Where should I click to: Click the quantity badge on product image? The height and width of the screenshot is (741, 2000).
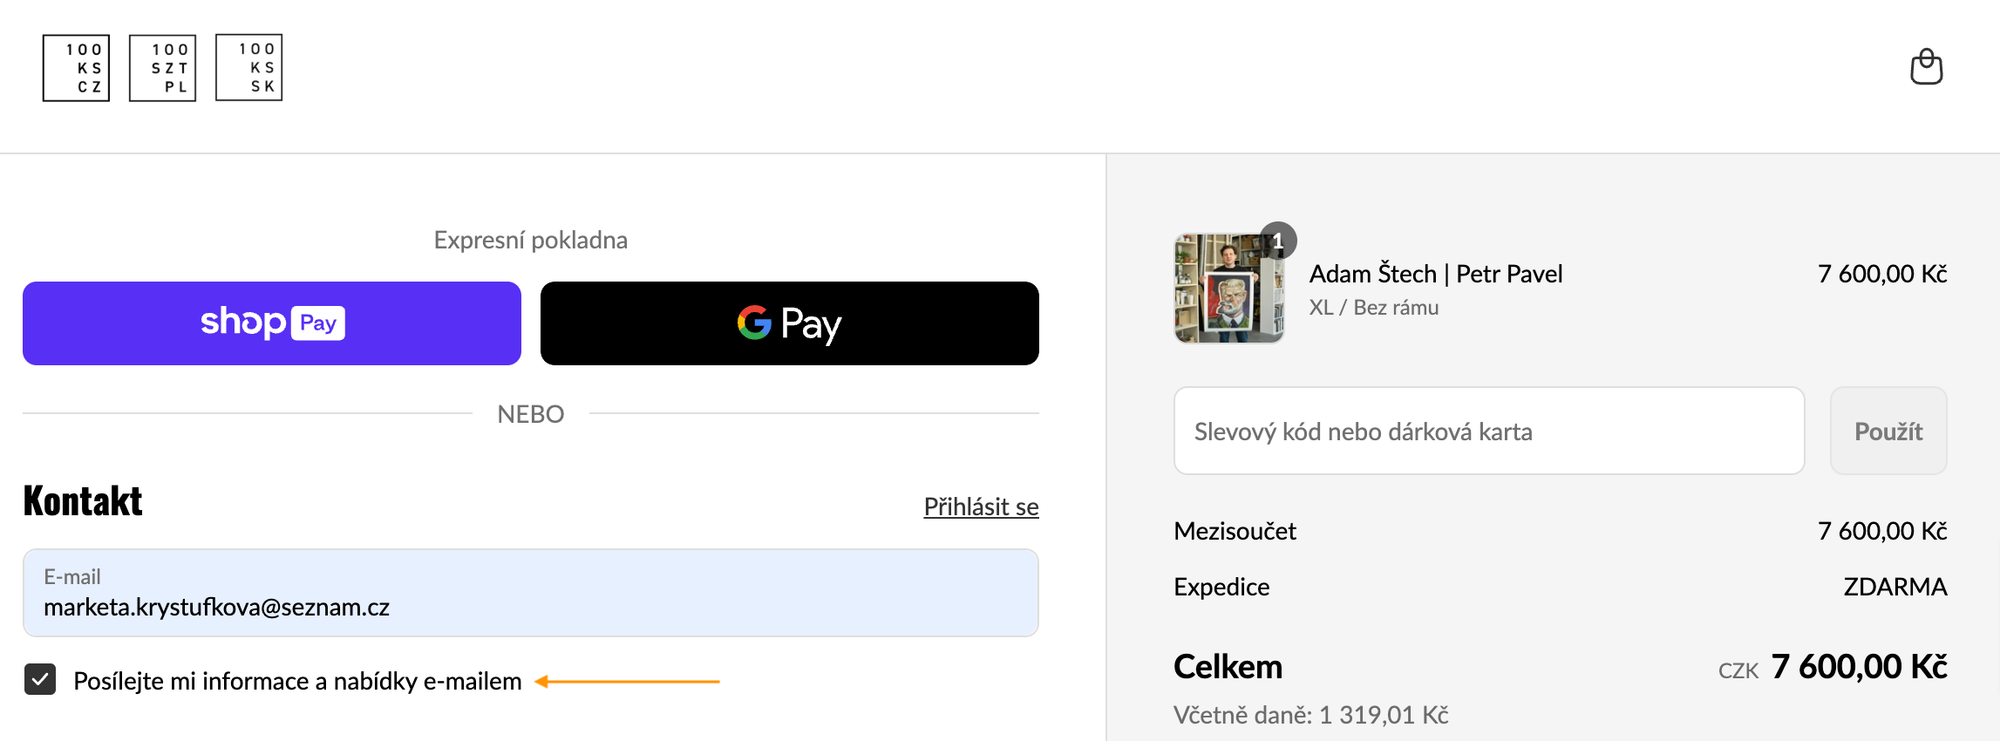tap(1278, 241)
